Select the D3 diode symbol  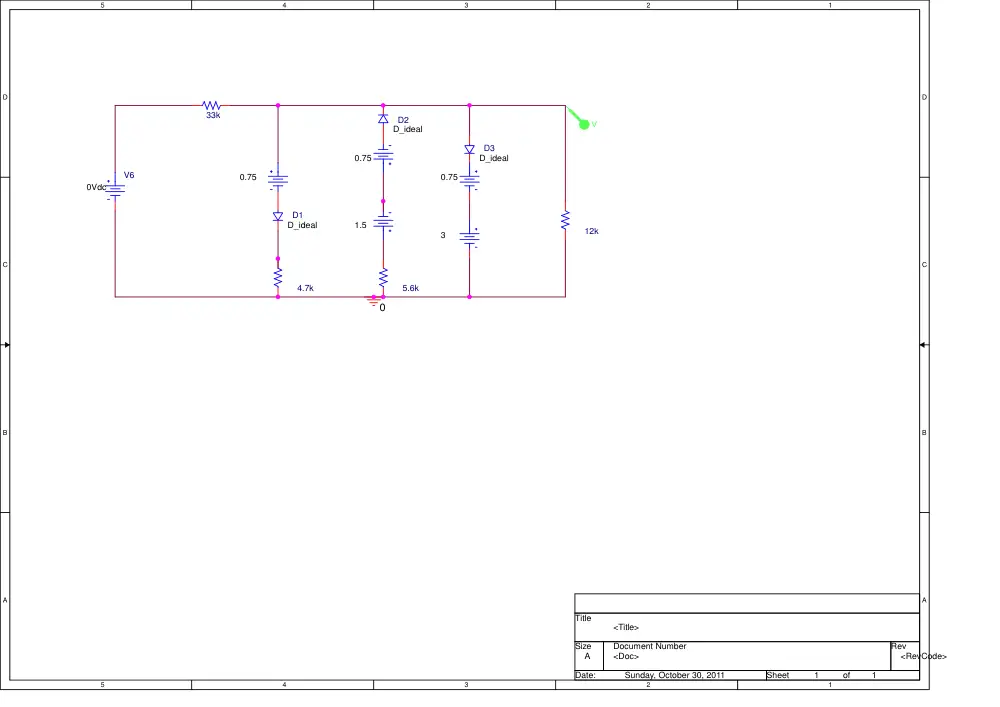(469, 149)
